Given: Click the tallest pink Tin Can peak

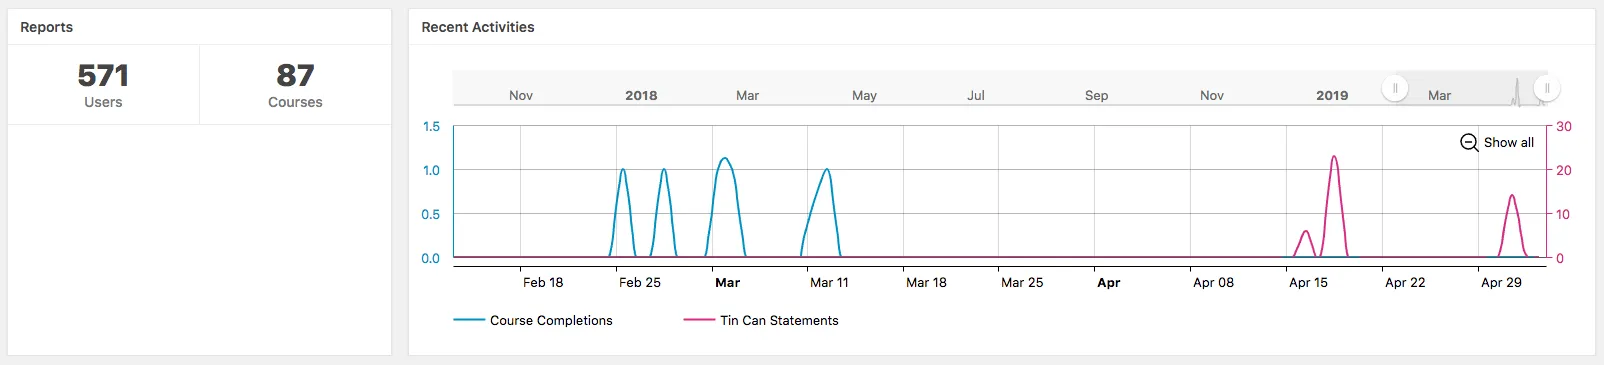Looking at the screenshot, I should pos(1334,157).
